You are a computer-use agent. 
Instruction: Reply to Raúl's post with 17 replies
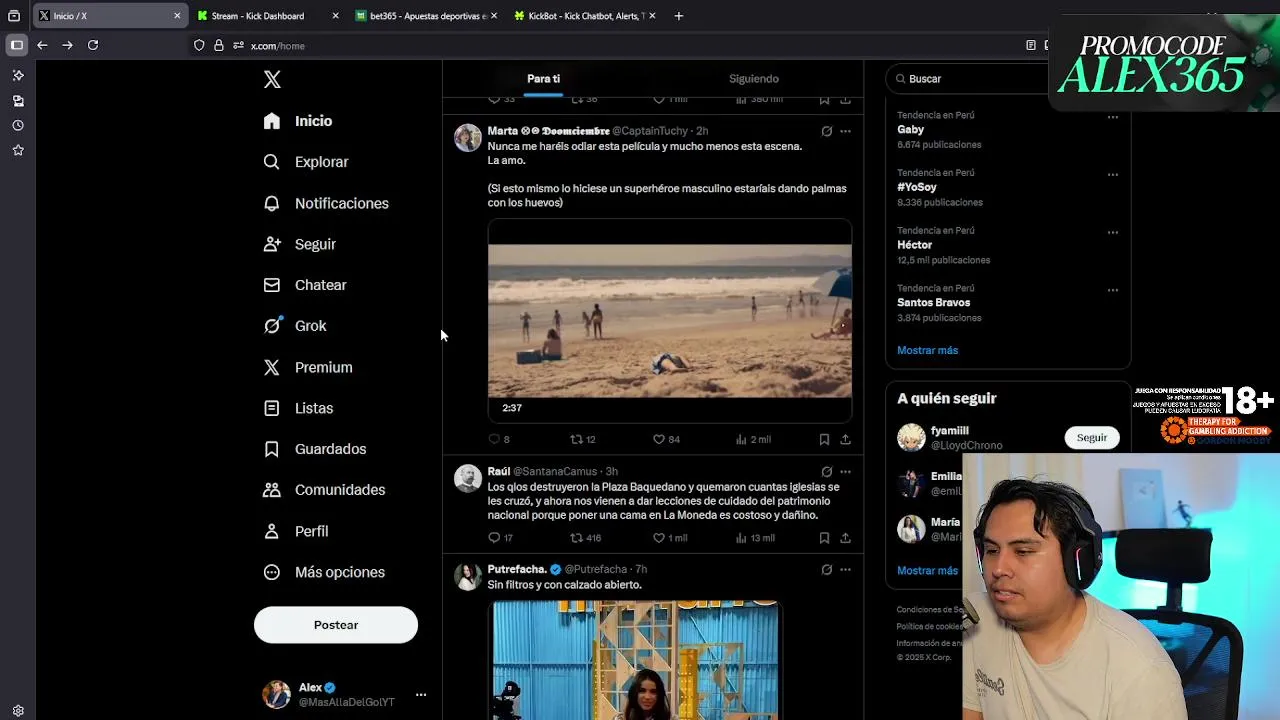click(500, 538)
